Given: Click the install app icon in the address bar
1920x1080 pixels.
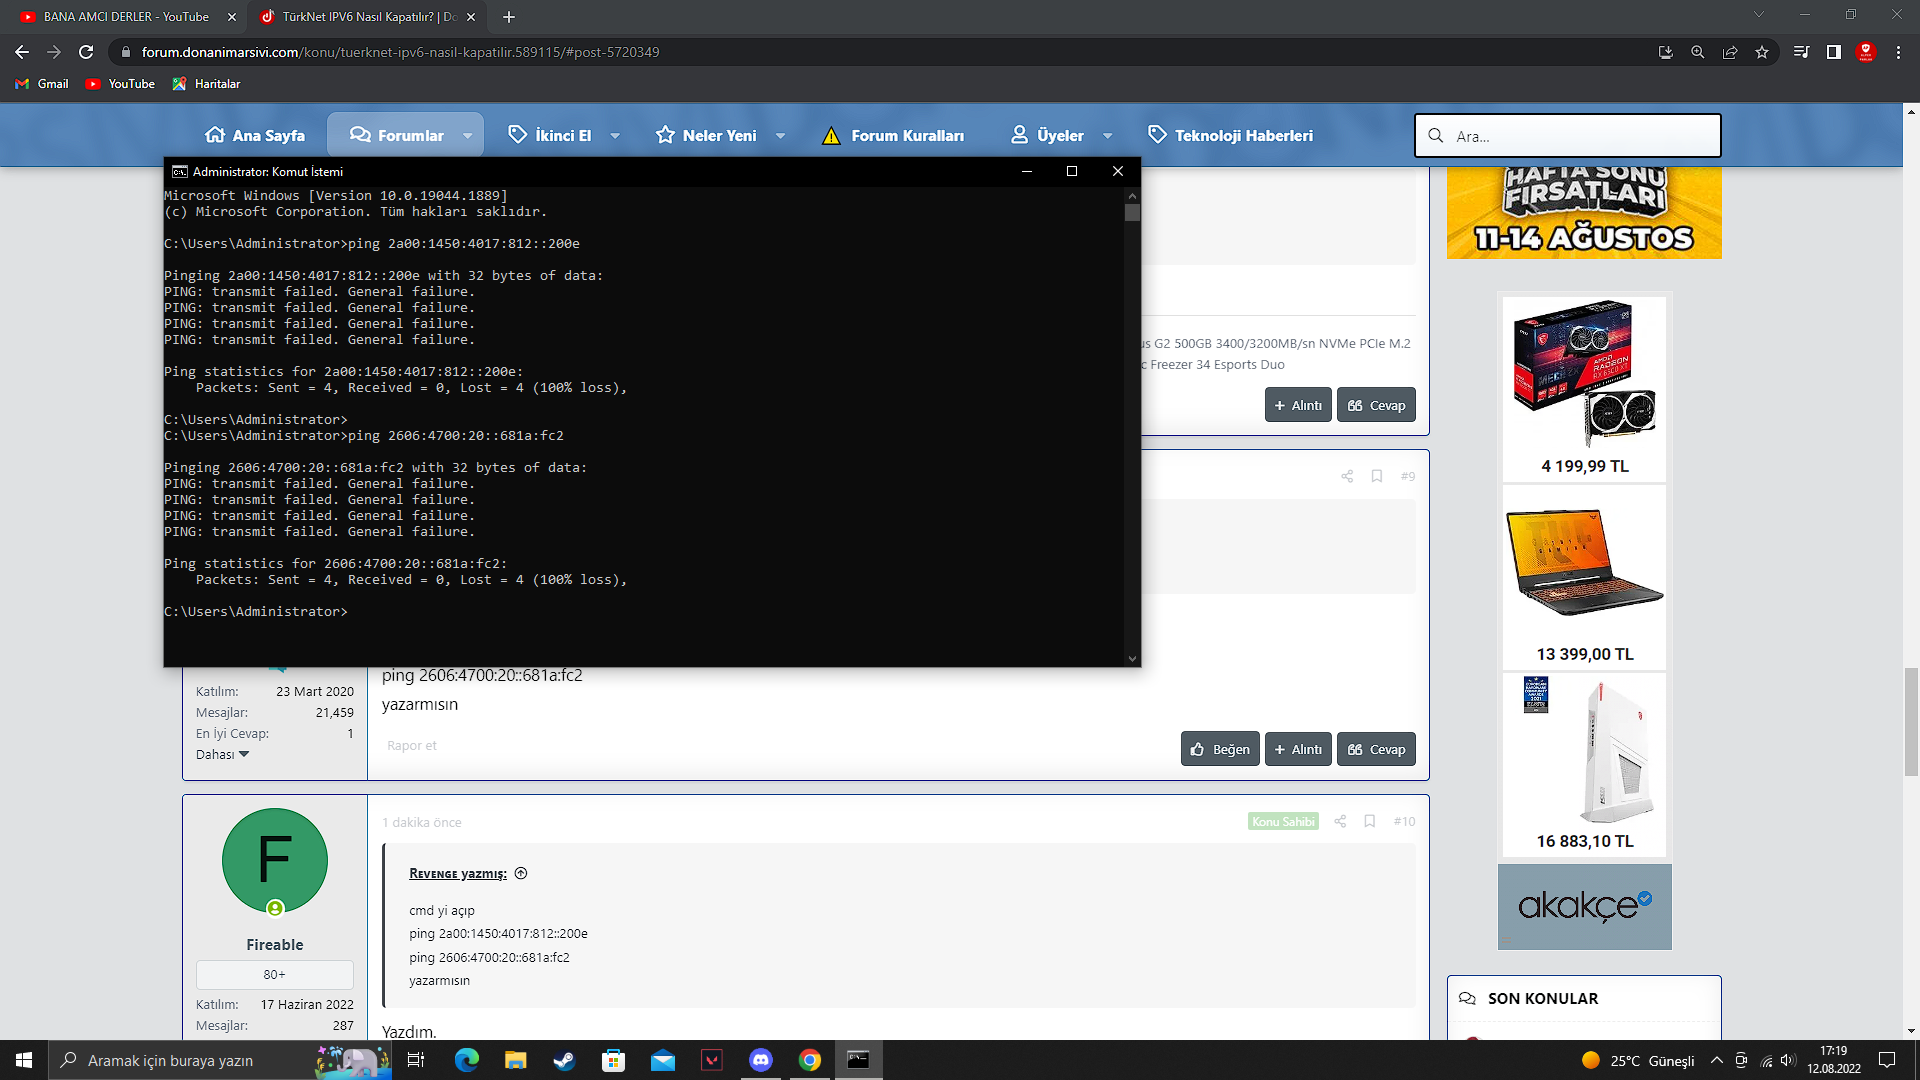Looking at the screenshot, I should pyautogui.click(x=1665, y=52).
